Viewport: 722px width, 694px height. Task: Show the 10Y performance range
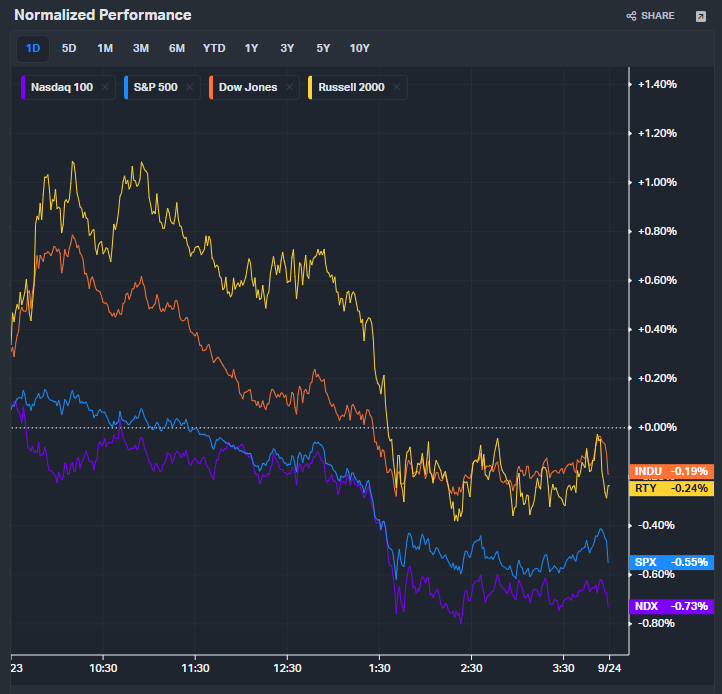coord(359,48)
